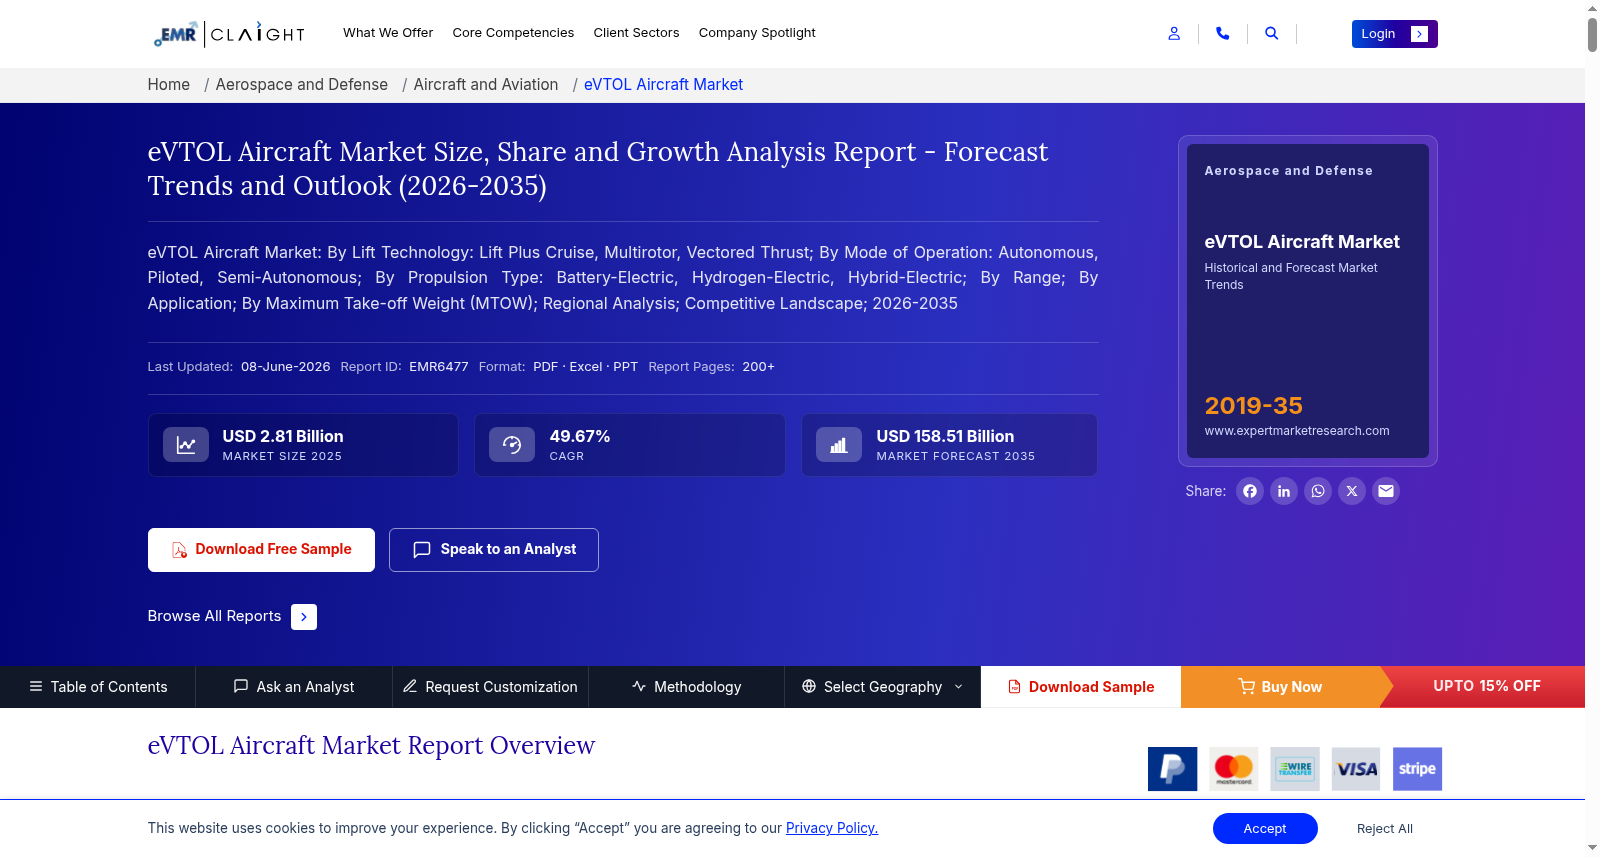This screenshot has height=857, width=1600.
Task: Select the Visa payment logo
Action: [x=1356, y=769]
